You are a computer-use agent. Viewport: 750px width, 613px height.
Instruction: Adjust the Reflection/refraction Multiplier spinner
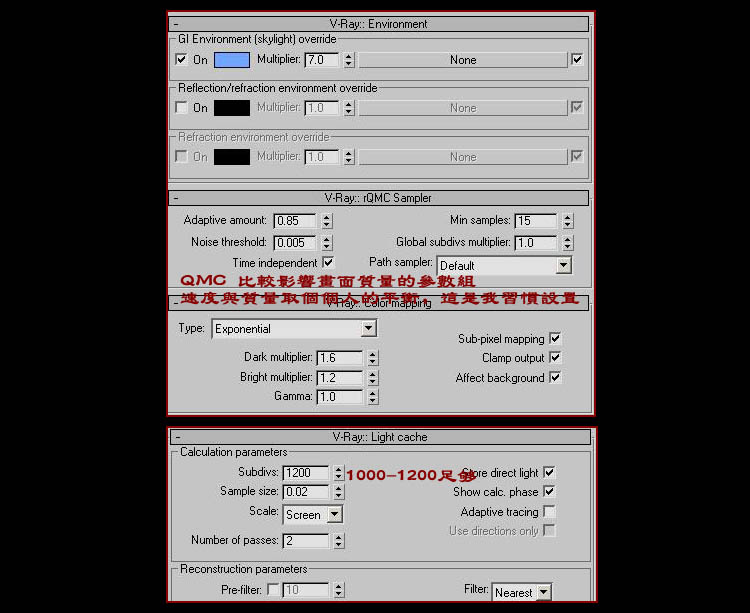[349, 108]
